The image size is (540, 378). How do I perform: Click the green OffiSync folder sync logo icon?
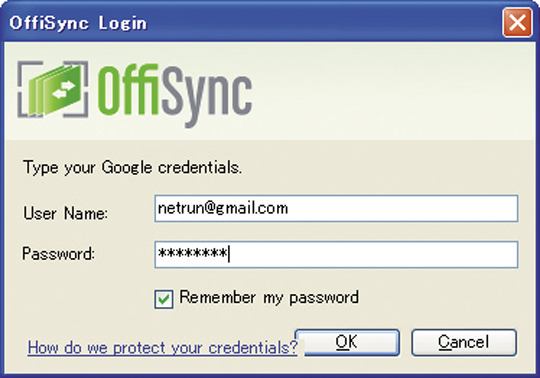click(53, 89)
